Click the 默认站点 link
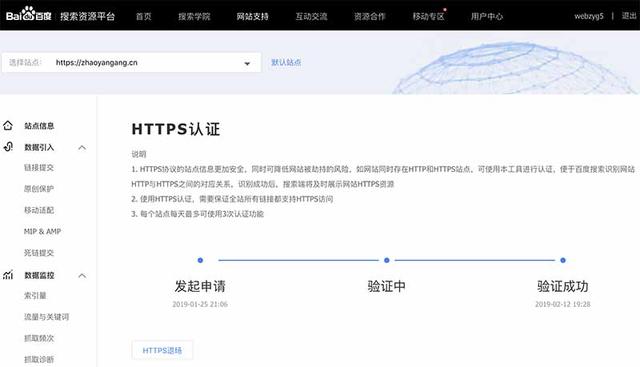The height and width of the screenshot is (367, 640). click(286, 62)
